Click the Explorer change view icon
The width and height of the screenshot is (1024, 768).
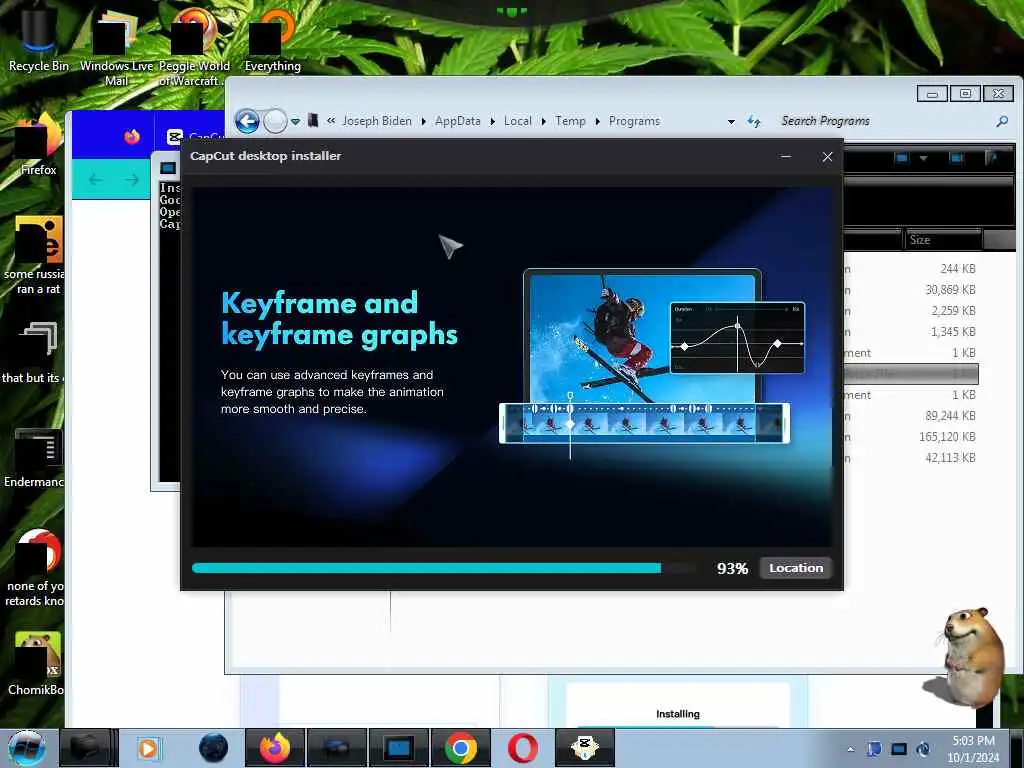click(902, 158)
